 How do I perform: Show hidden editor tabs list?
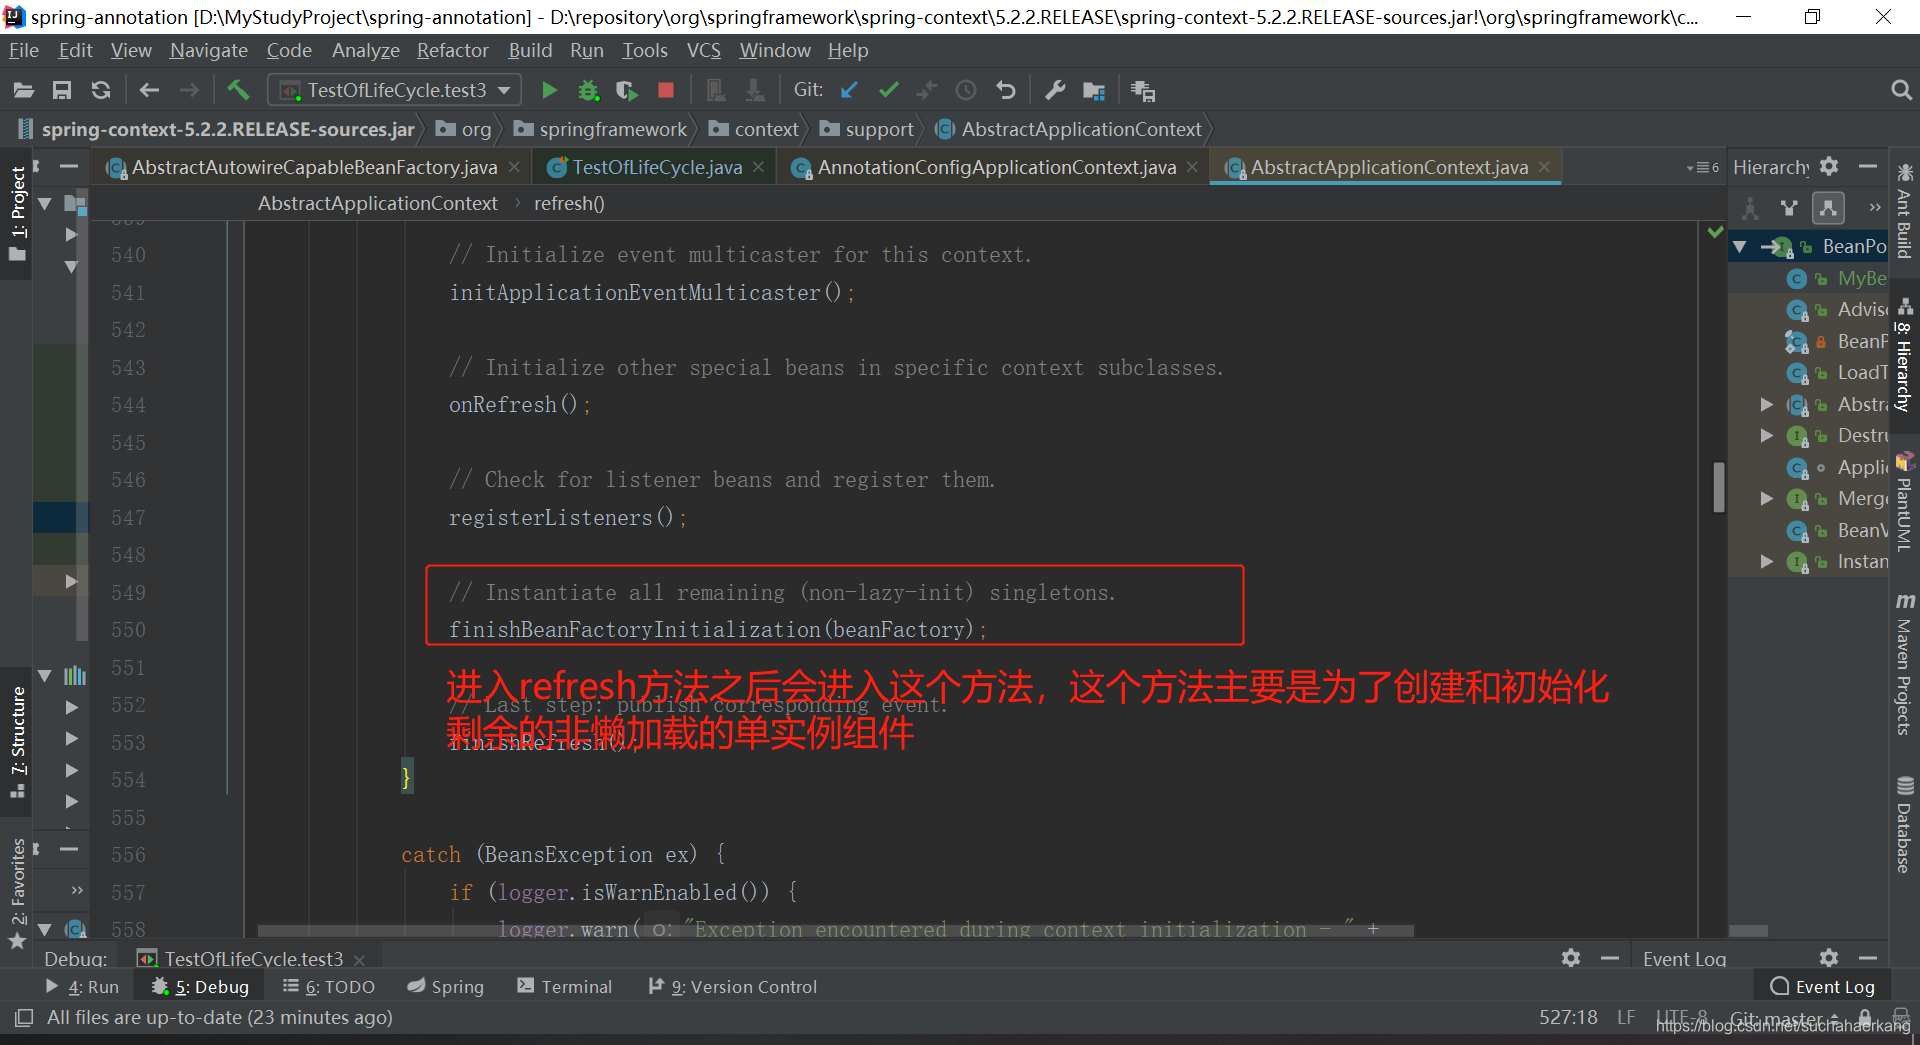coord(1702,167)
